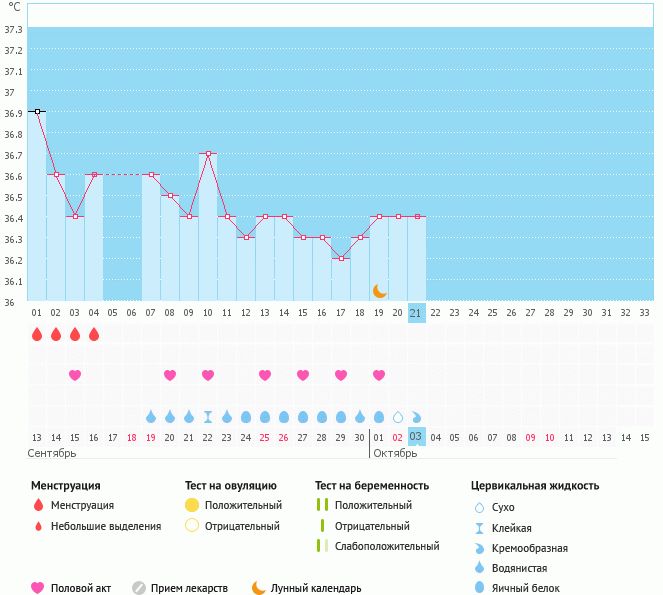
Task: Click the watery fluid drop on September 19
Action: pos(151,417)
